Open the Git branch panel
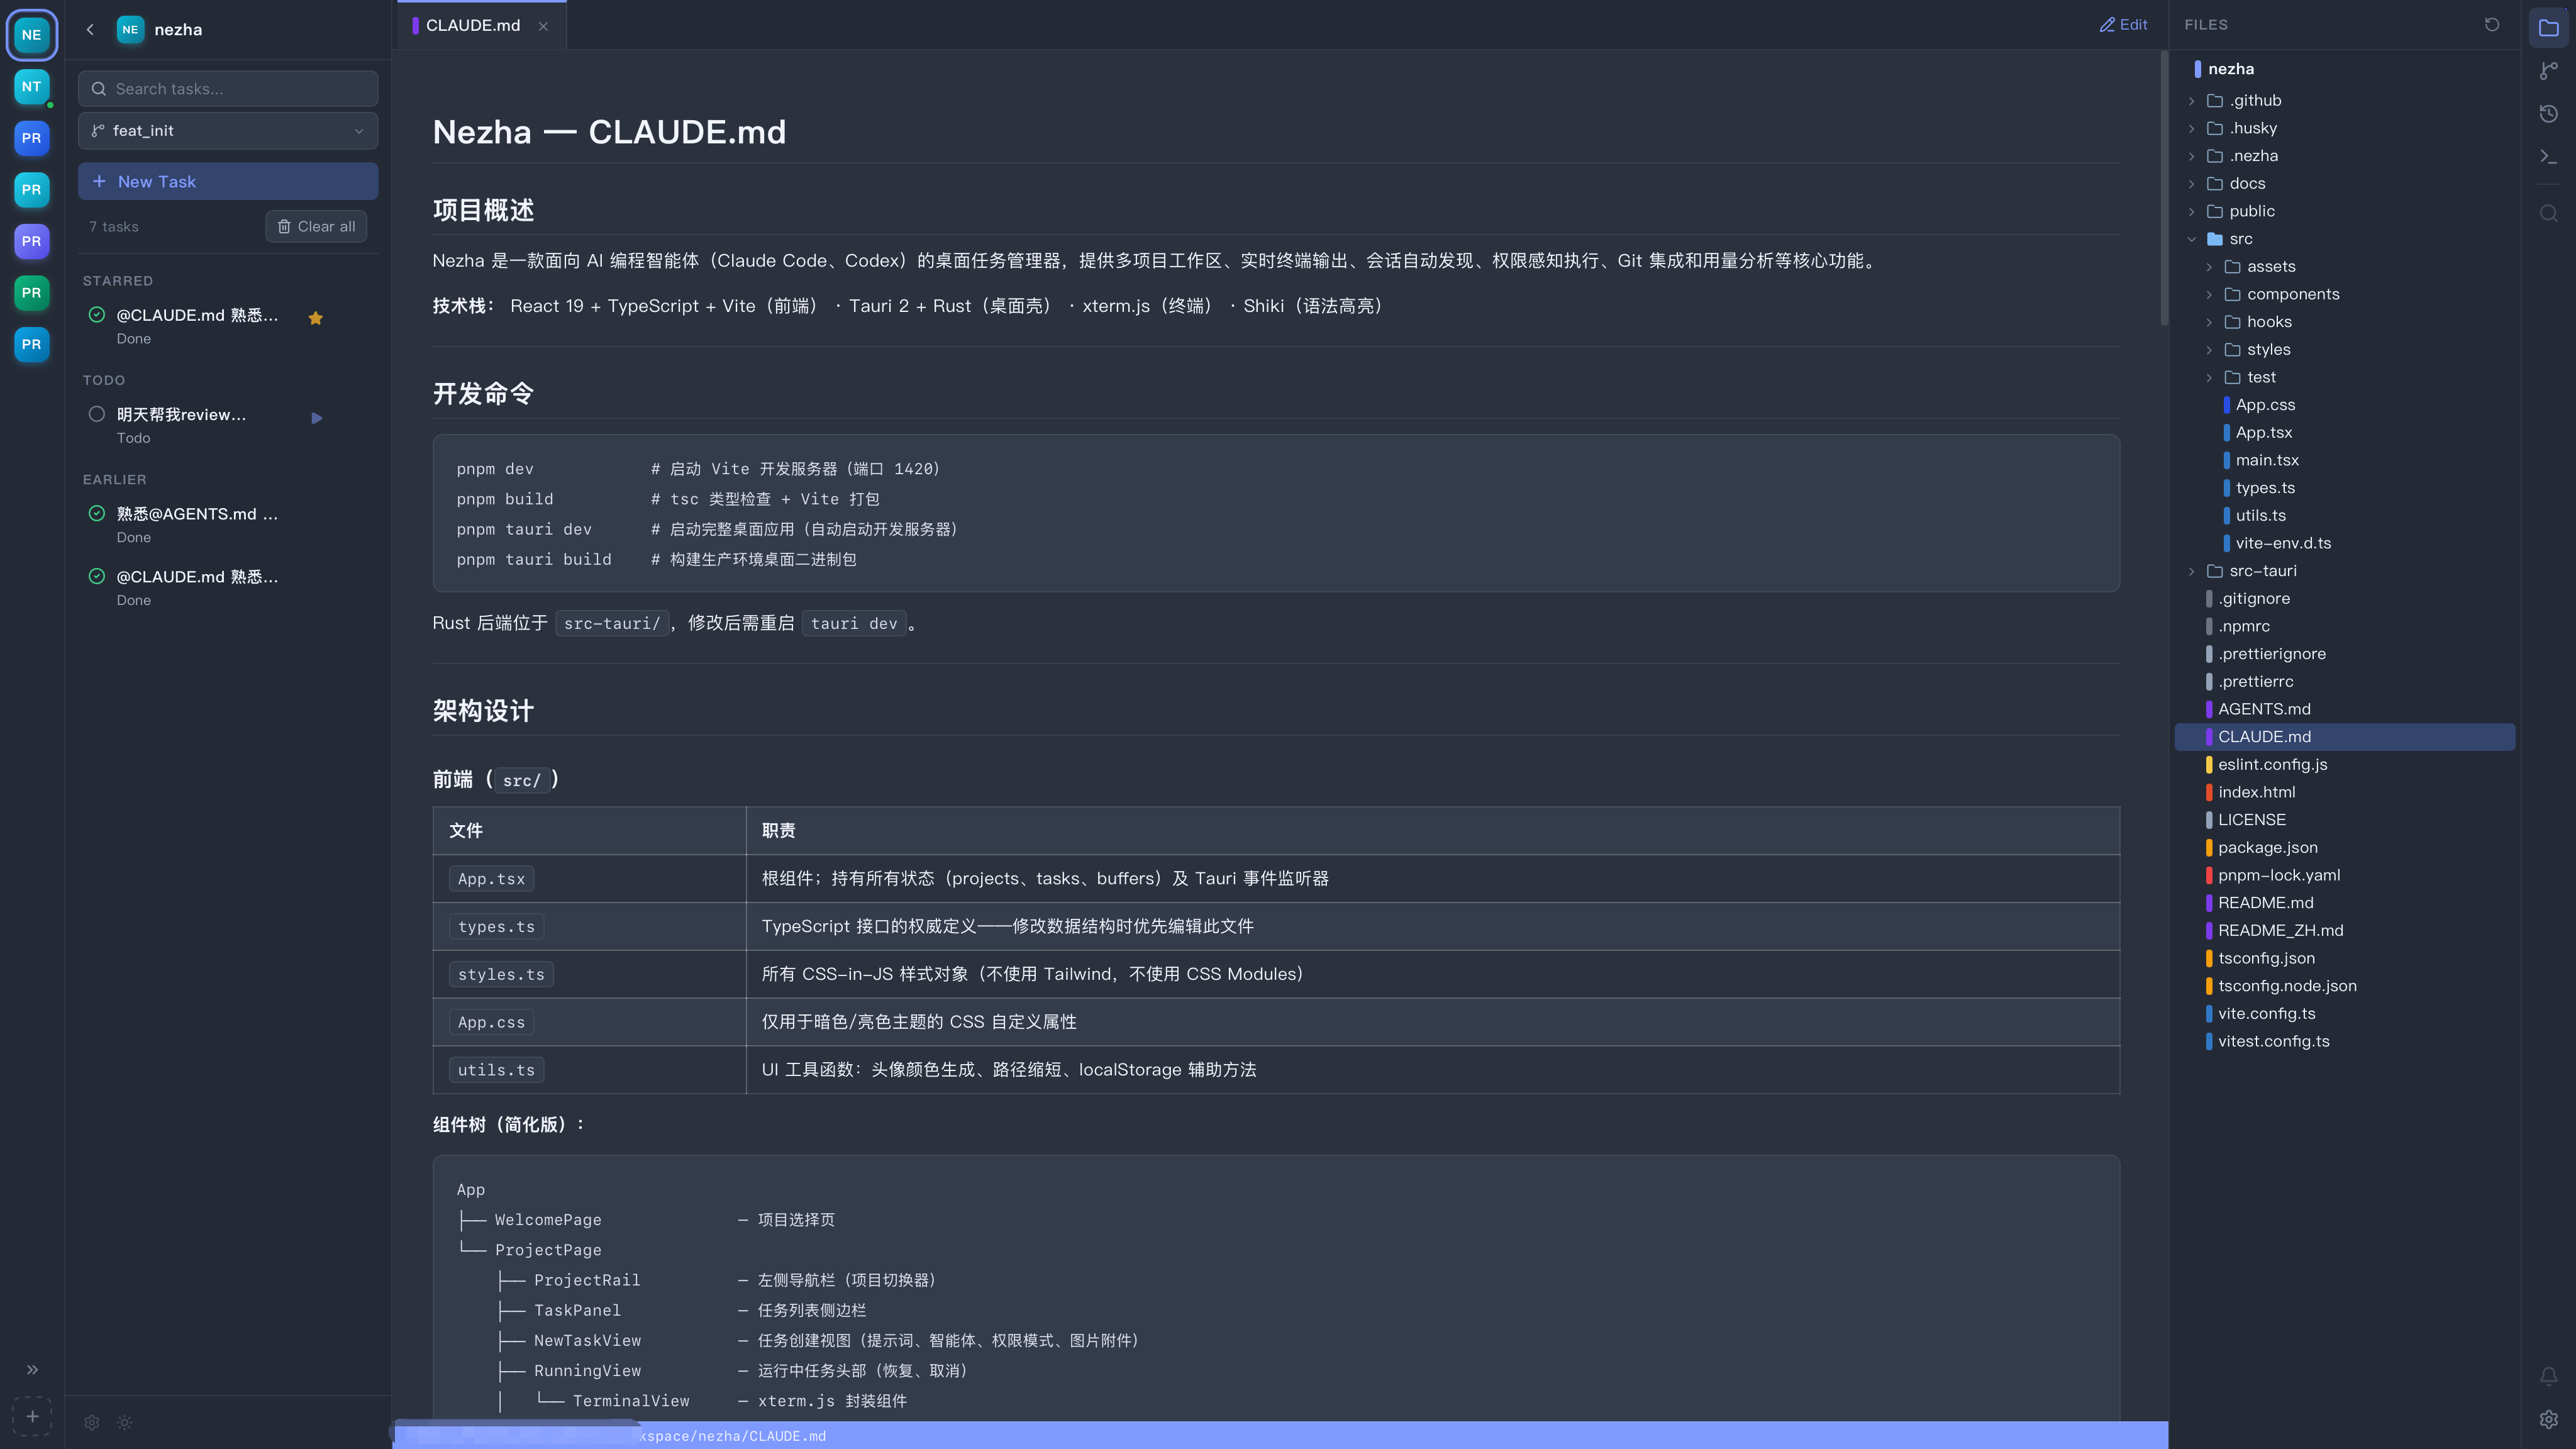 tap(2548, 71)
